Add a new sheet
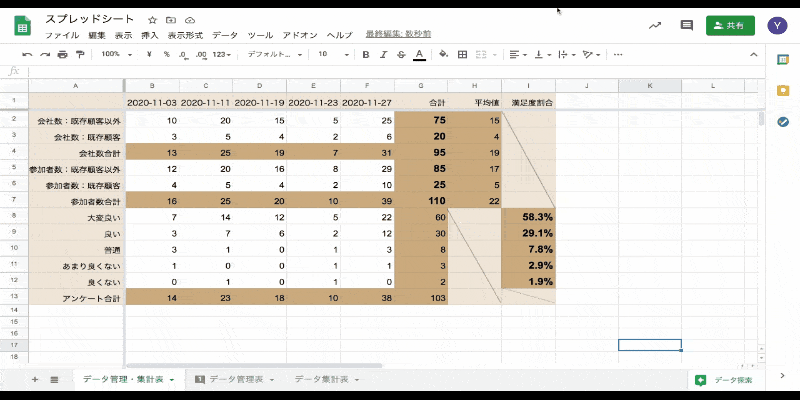Screen dimensions: 800x400 click(x=35, y=380)
